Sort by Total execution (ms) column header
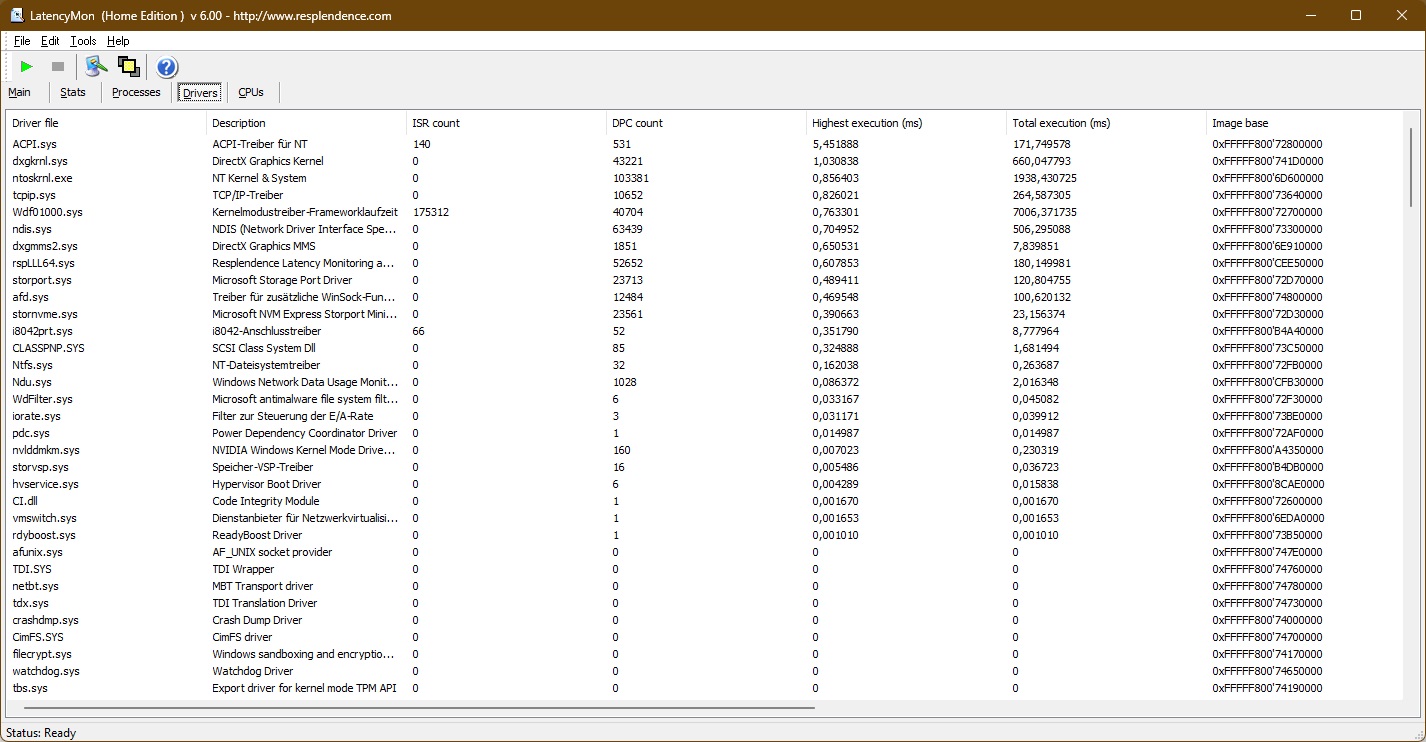This screenshot has height=742, width=1426. 1107,123
